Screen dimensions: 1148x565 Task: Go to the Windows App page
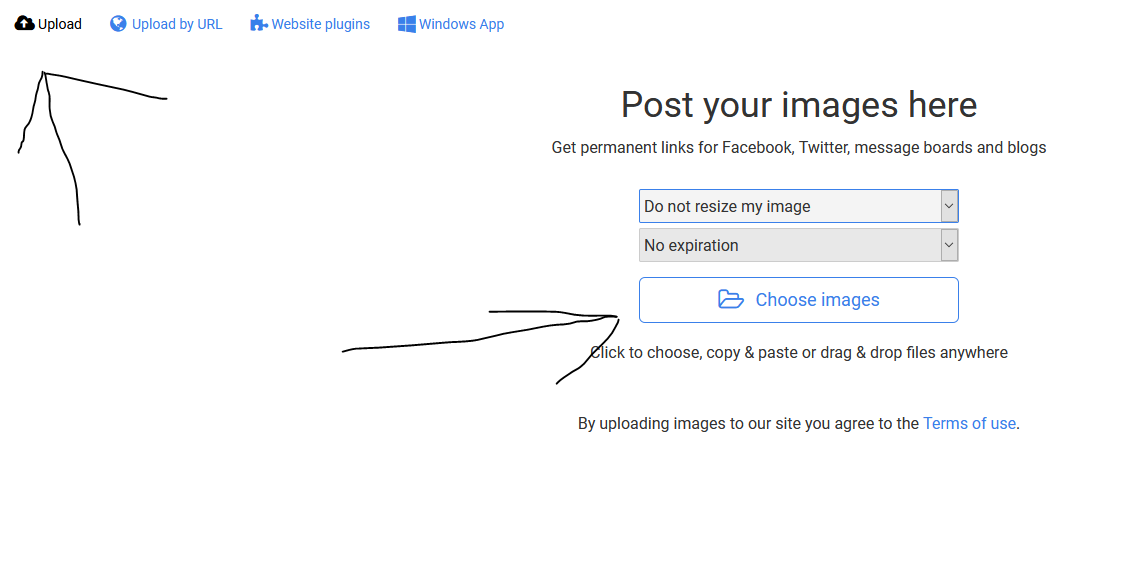pyautogui.click(x=451, y=24)
